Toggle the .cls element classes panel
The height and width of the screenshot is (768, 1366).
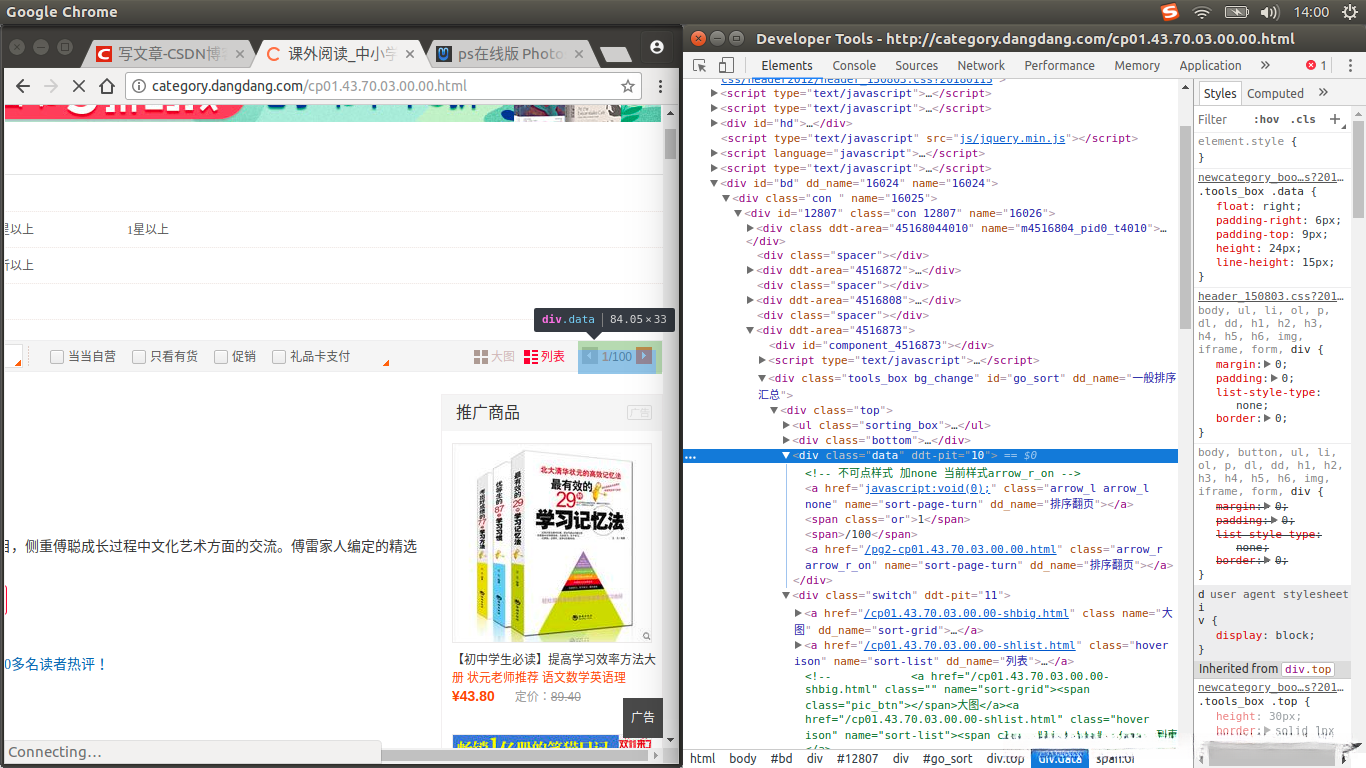1303,119
